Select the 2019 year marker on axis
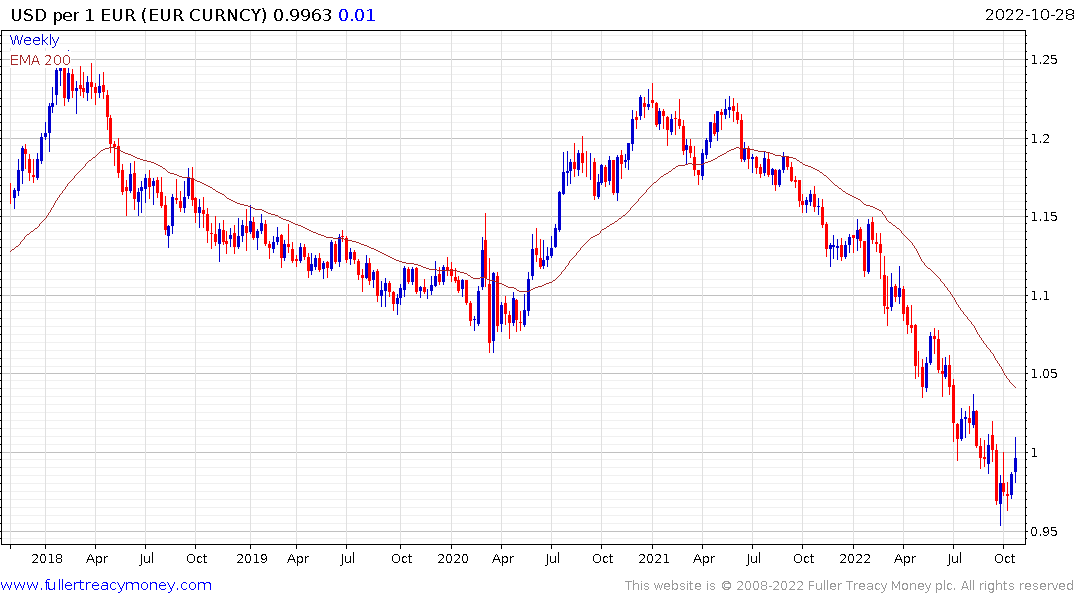Viewport: 1075px width, 600px height. pos(252,559)
